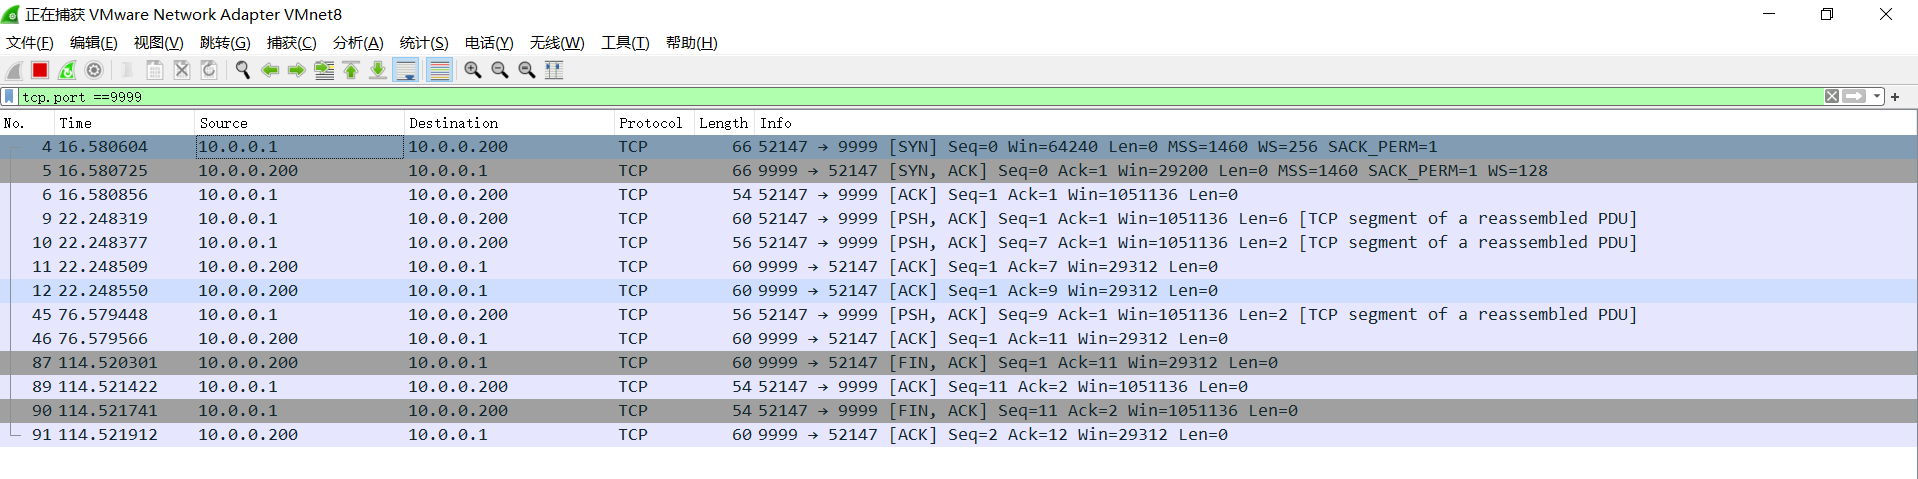Open the 工具(T) menu
Viewport: 1918px width, 479px height.
coord(625,43)
